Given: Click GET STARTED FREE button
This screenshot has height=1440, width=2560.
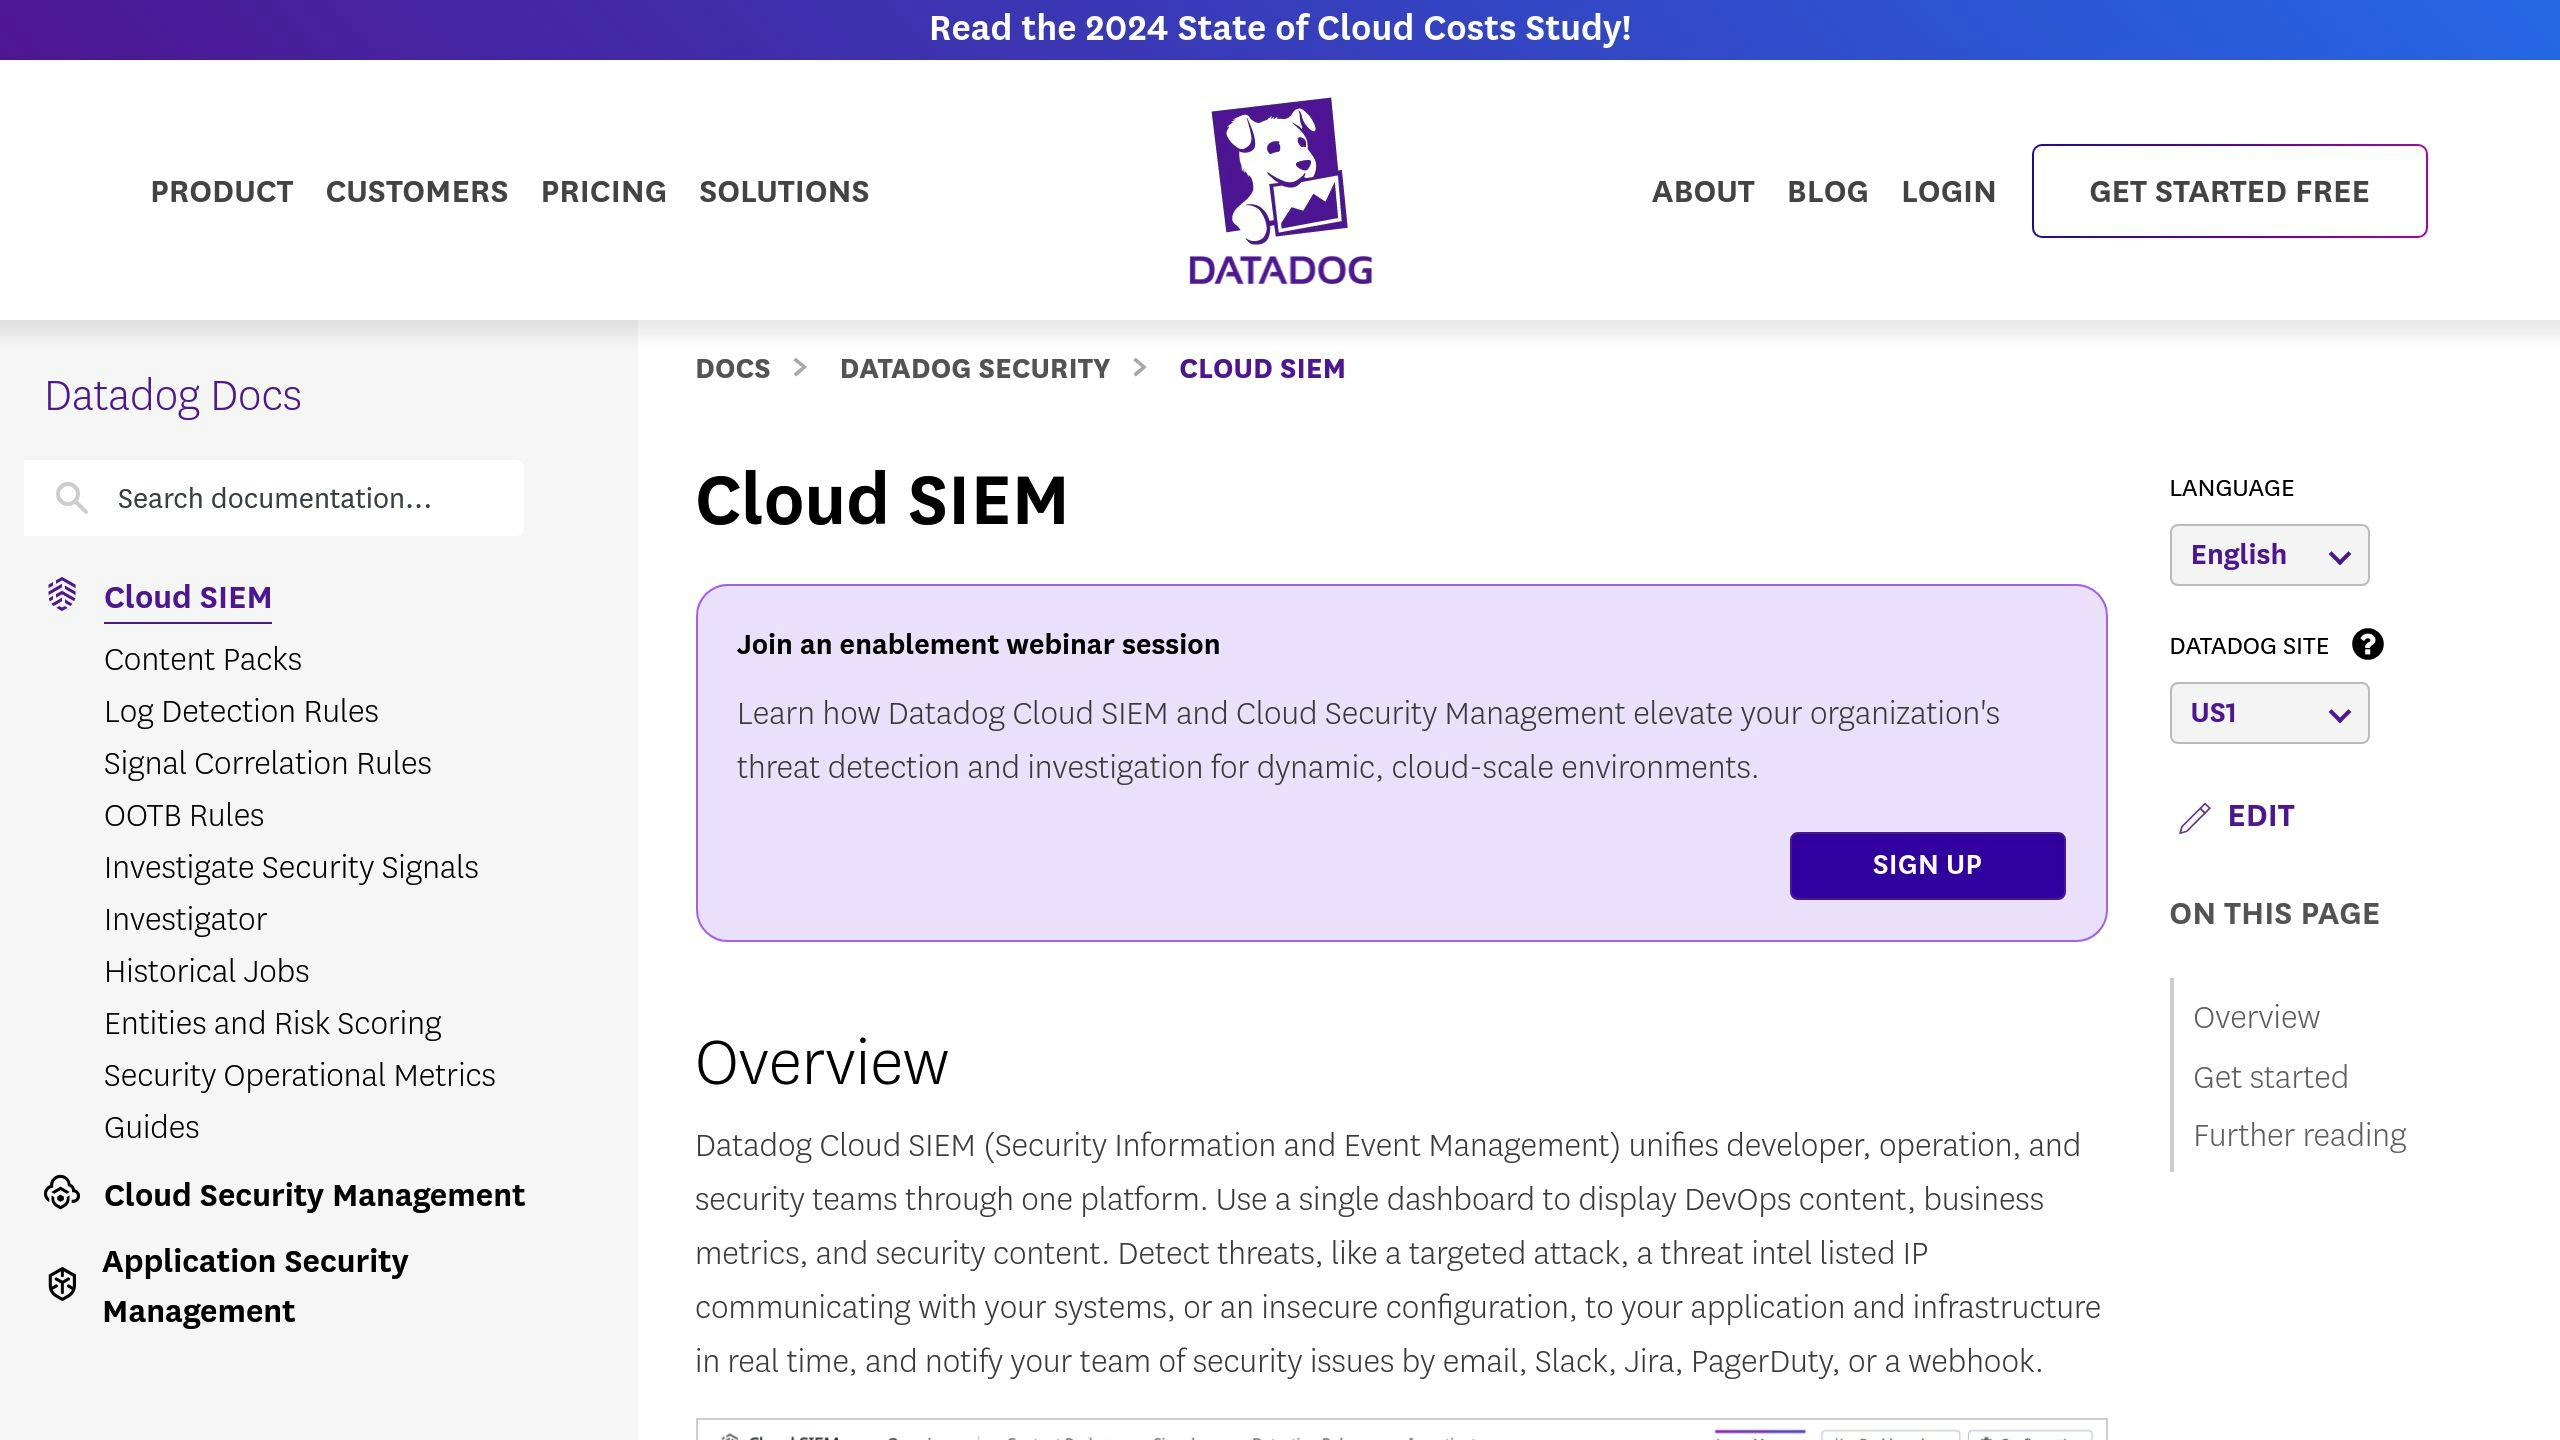Looking at the screenshot, I should point(2229,191).
